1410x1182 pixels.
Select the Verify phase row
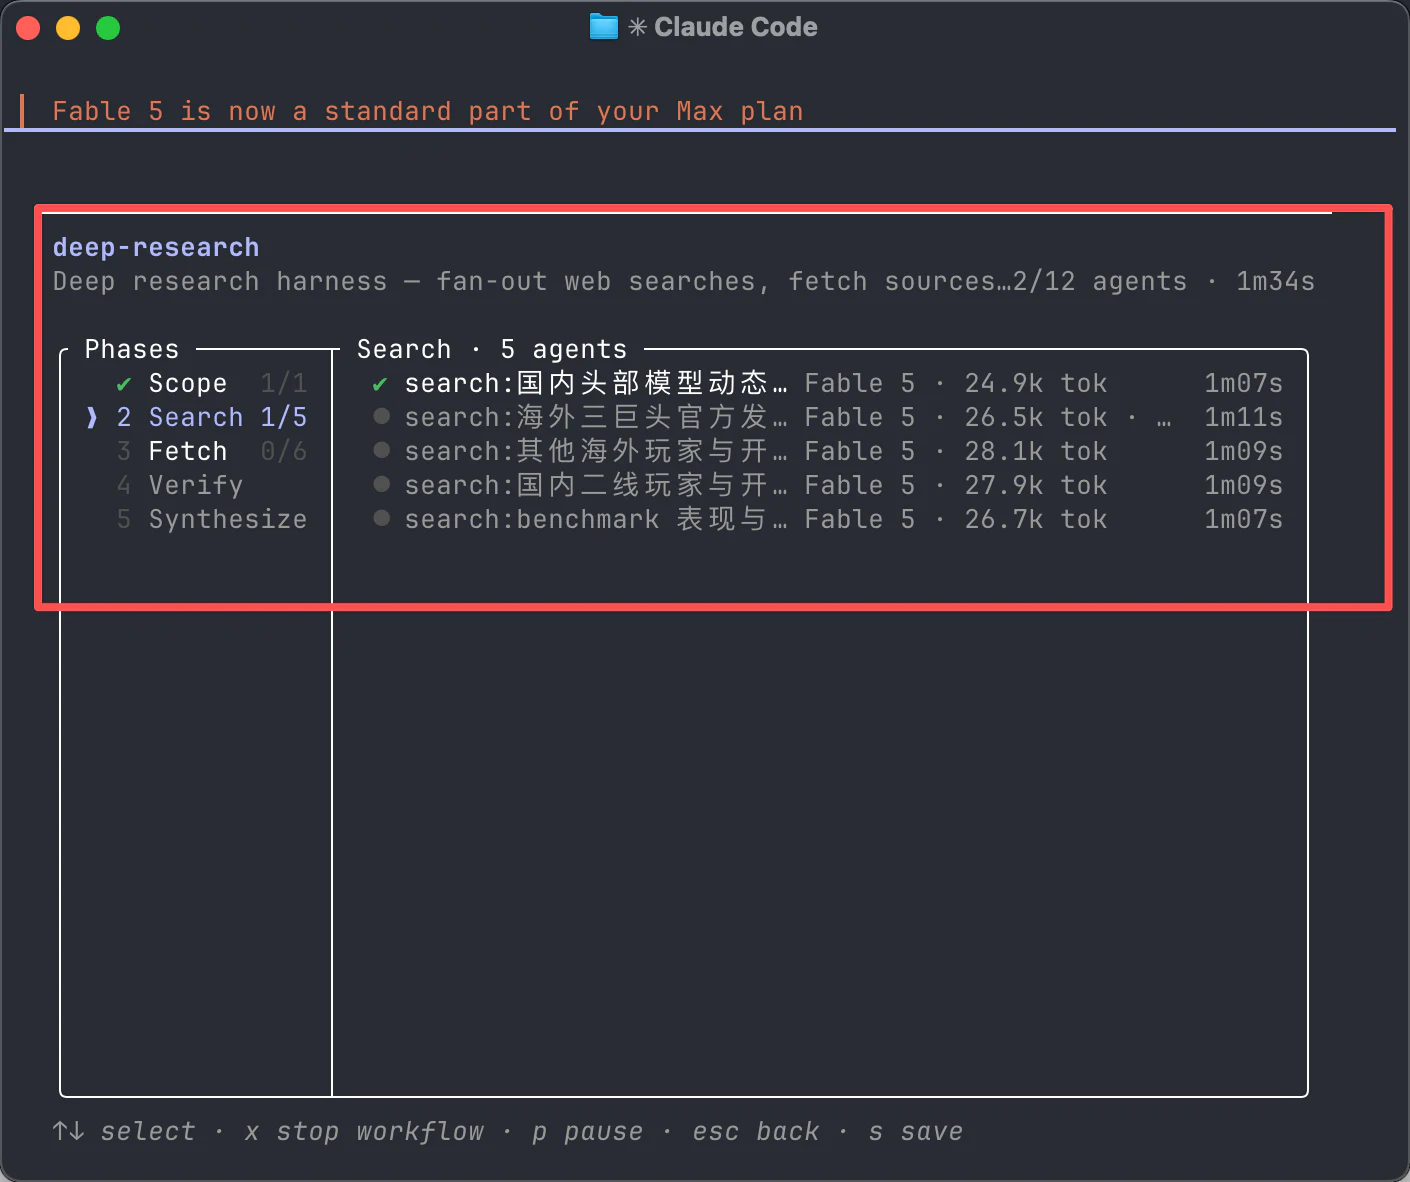click(180, 485)
